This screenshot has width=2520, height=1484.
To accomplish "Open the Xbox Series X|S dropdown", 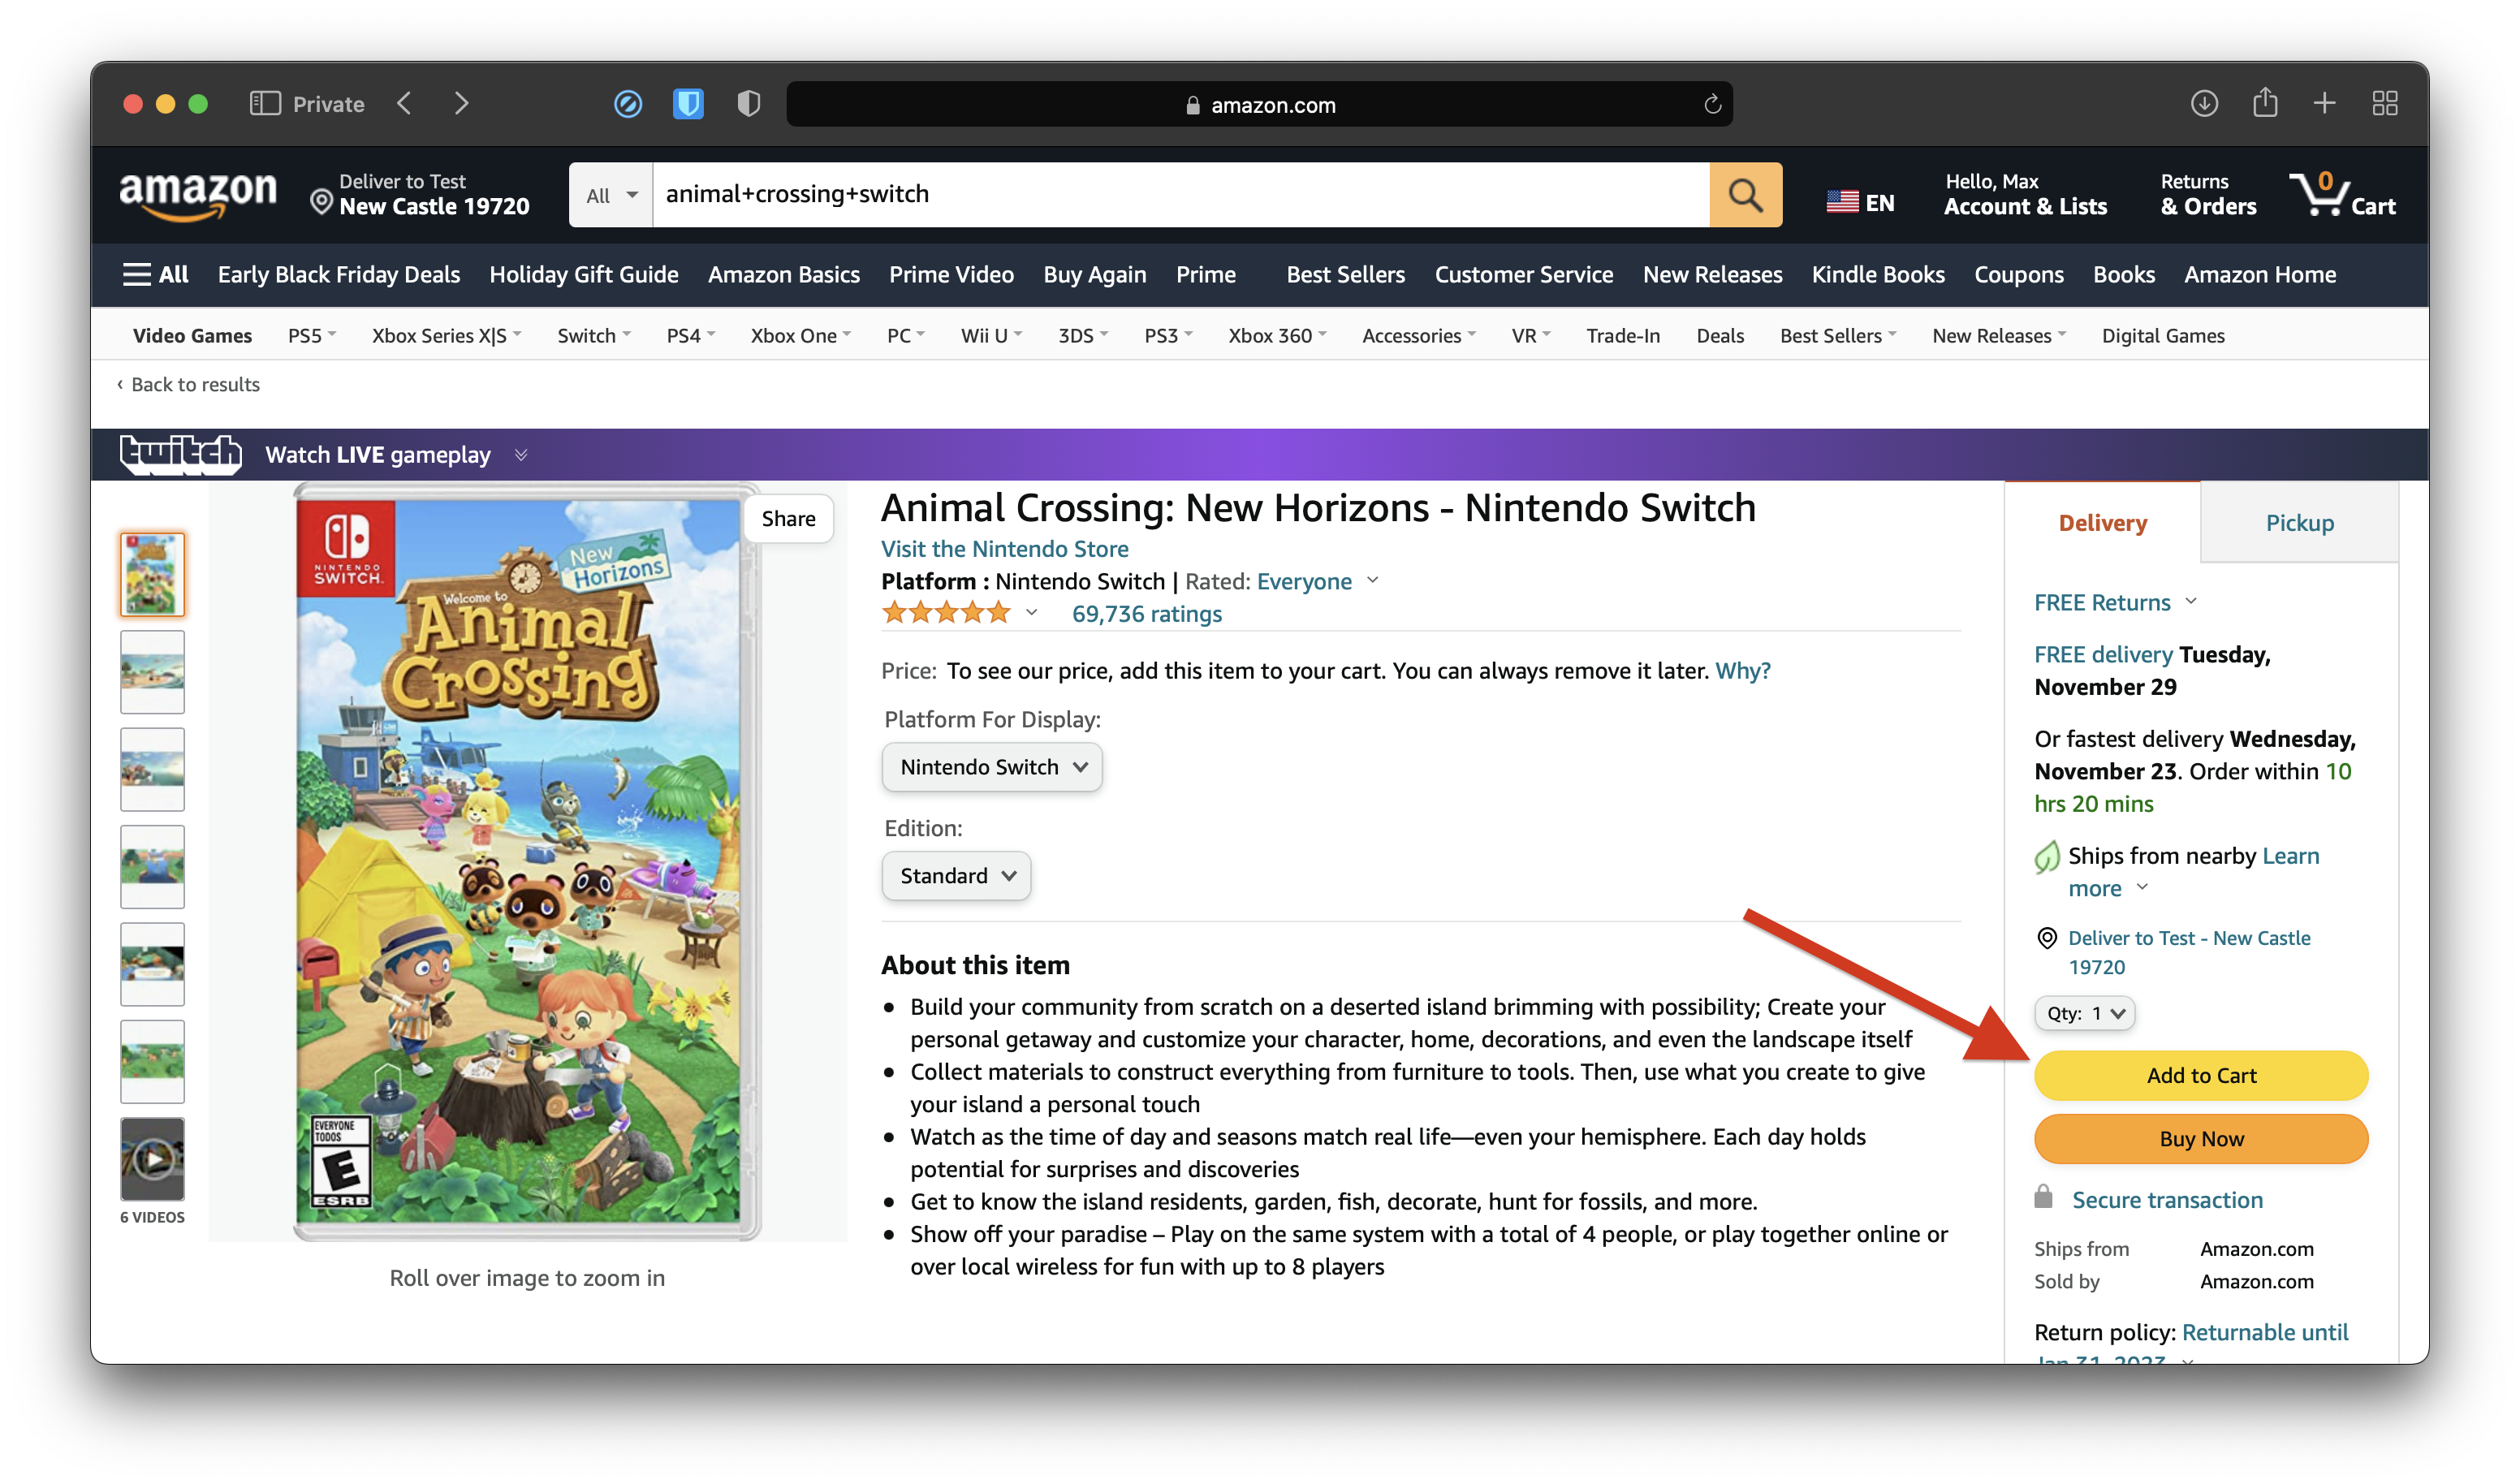I will click(x=446, y=336).
